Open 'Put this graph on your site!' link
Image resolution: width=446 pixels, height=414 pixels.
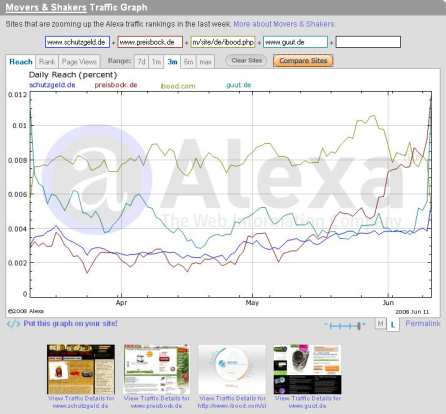(70, 323)
